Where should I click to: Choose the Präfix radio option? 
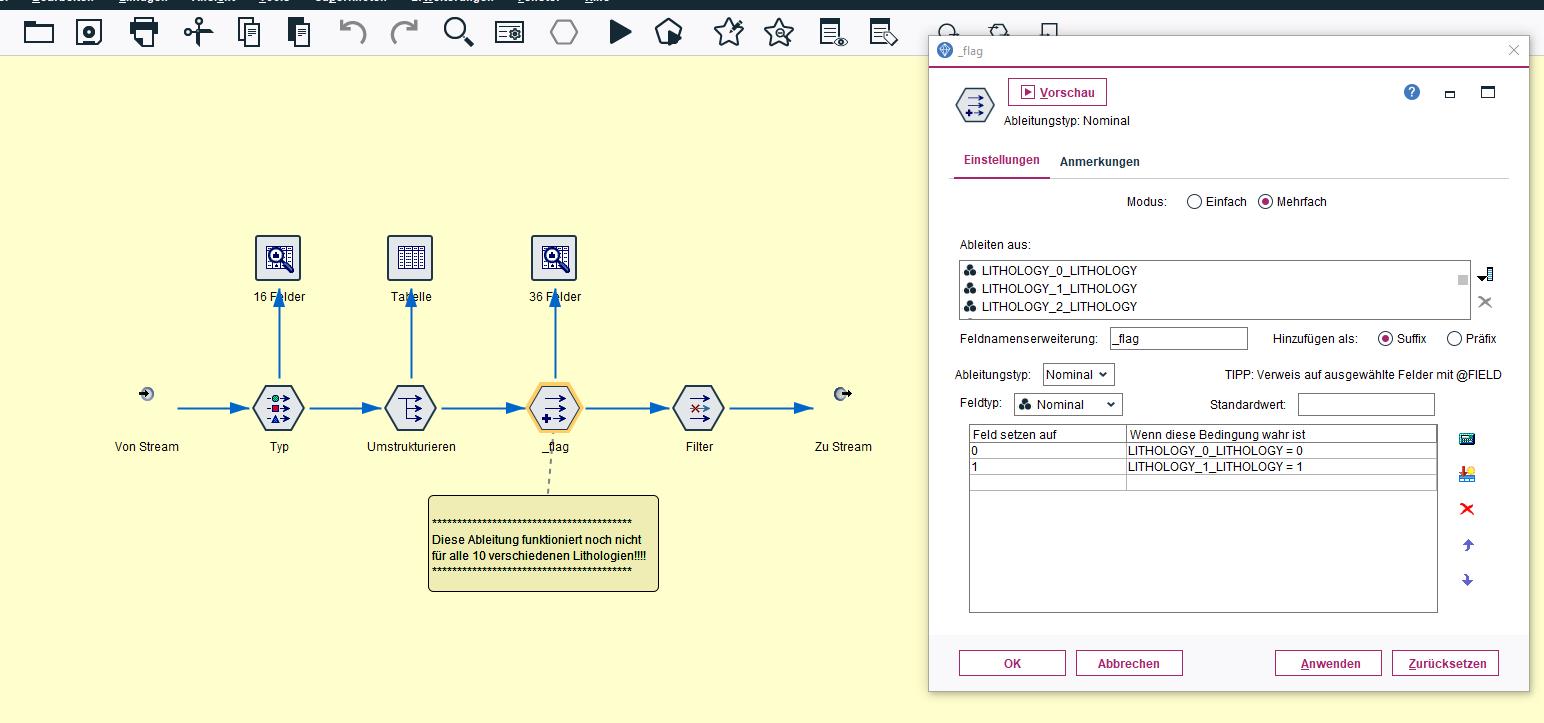(x=1454, y=339)
